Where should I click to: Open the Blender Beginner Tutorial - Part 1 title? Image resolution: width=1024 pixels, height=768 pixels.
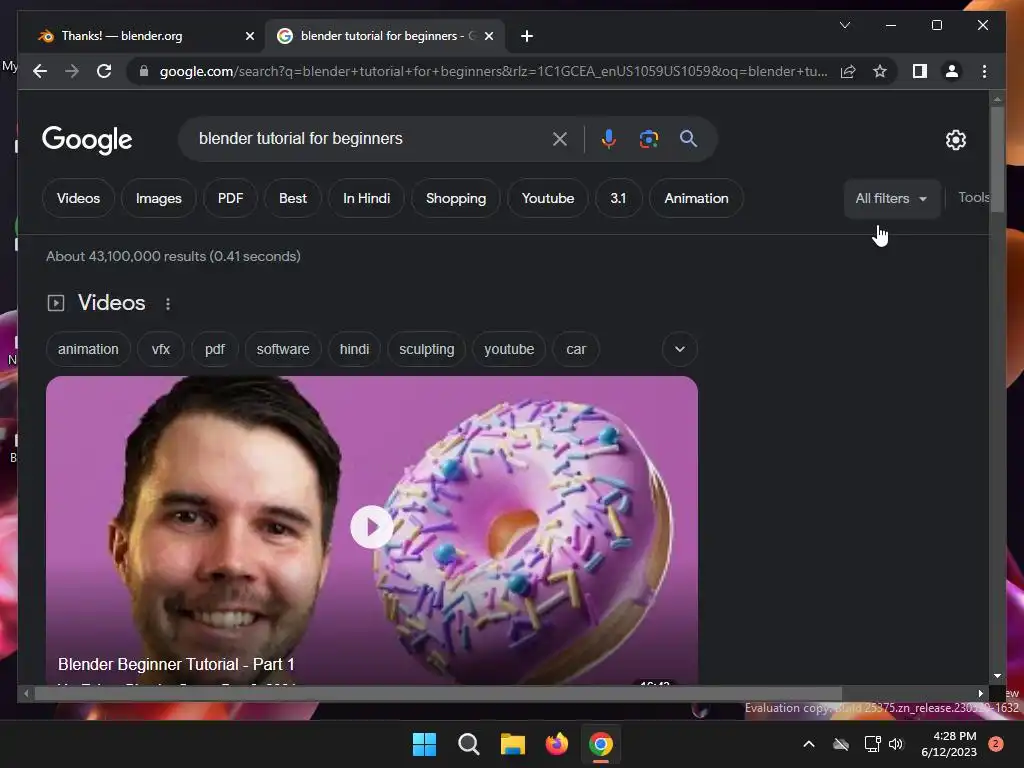tap(176, 664)
